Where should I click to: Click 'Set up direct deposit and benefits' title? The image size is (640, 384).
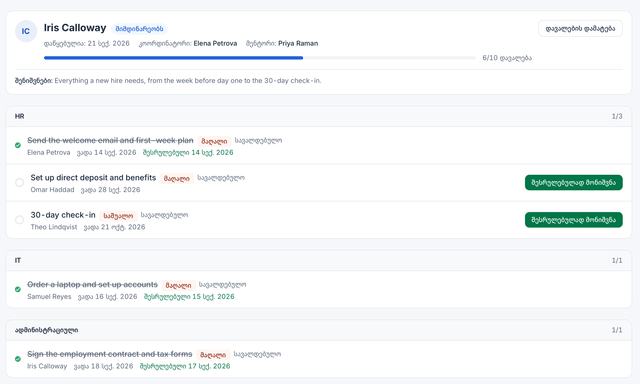pos(93,178)
